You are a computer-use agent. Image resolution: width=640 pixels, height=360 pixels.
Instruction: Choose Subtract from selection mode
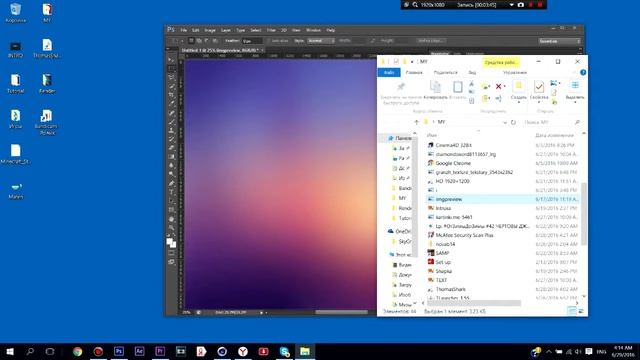207,41
